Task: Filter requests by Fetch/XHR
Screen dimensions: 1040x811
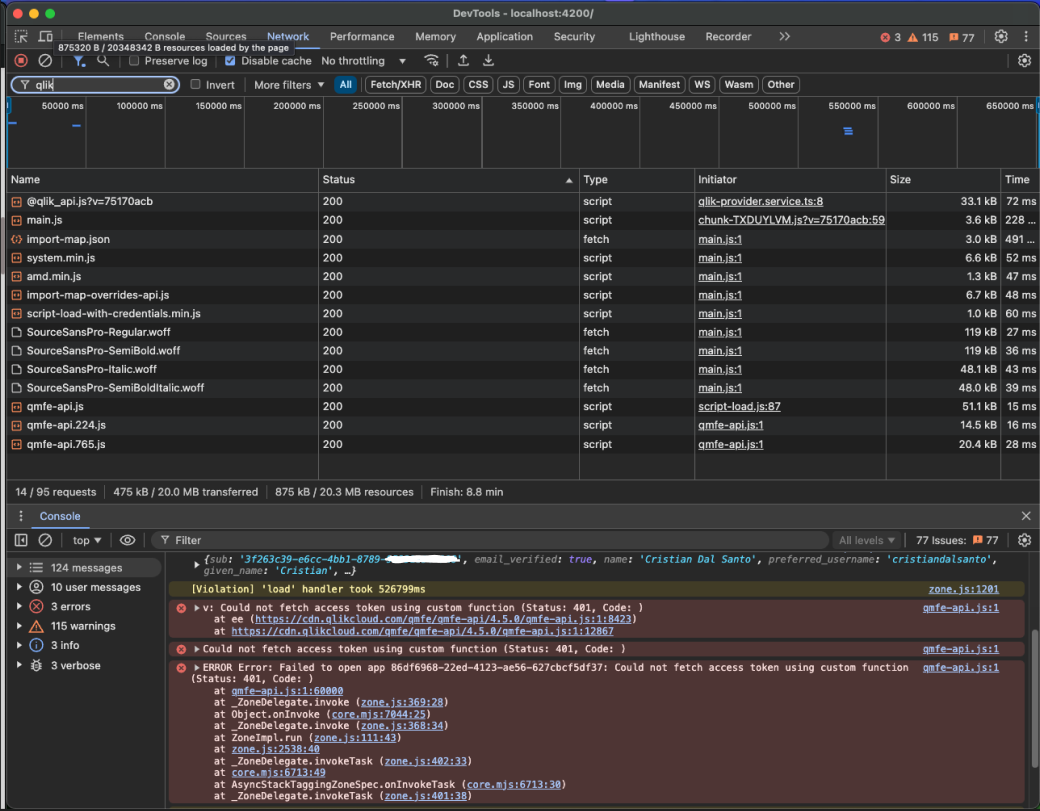Action: [395, 85]
